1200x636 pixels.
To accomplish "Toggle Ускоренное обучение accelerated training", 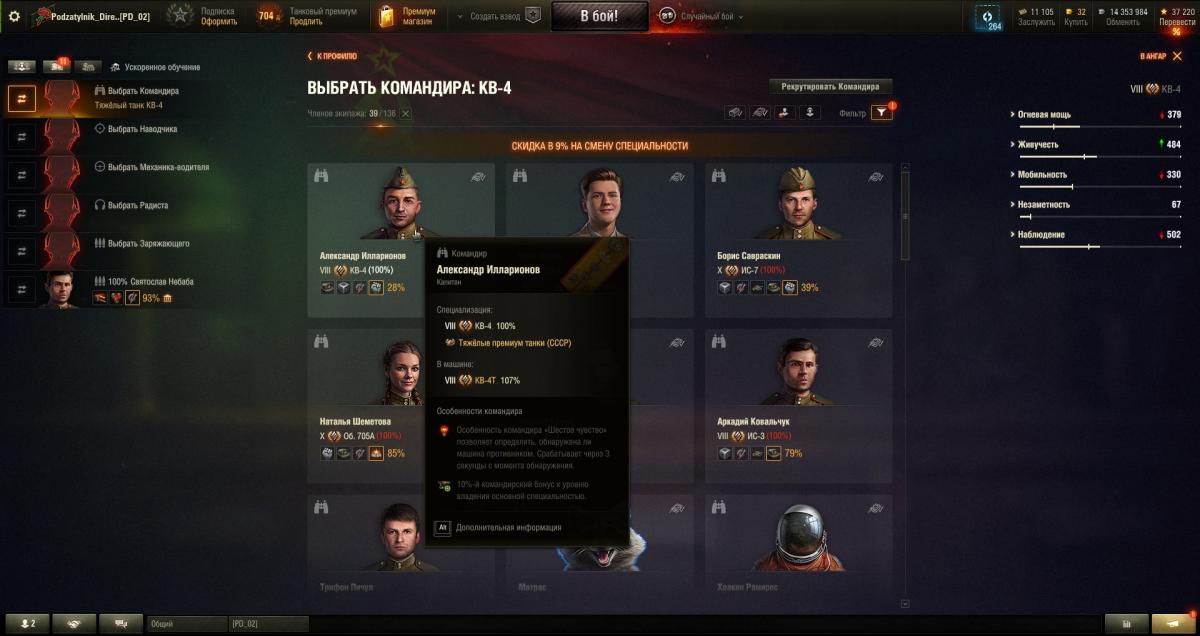I will (x=155, y=67).
